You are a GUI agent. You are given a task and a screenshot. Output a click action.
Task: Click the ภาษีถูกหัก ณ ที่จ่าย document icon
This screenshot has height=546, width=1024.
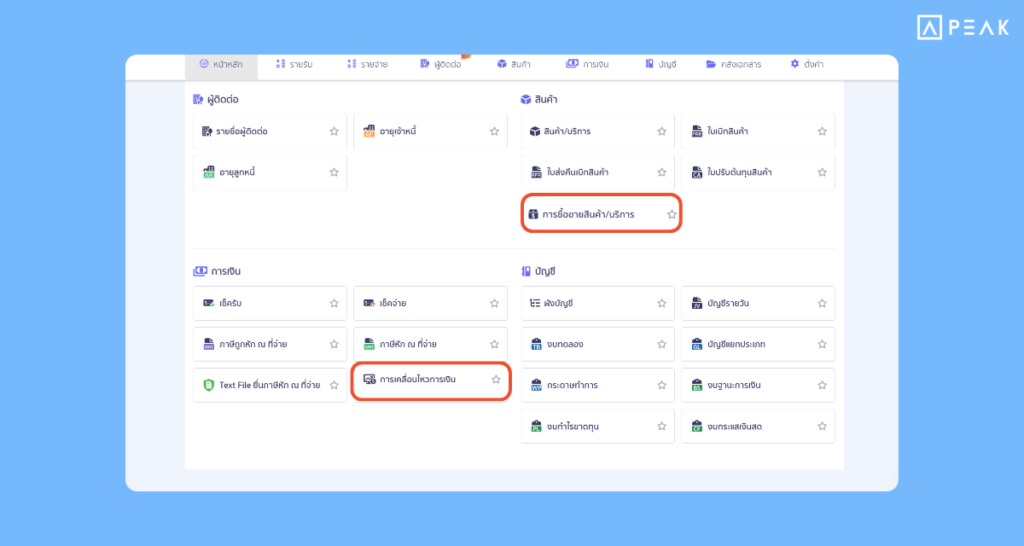coord(208,344)
